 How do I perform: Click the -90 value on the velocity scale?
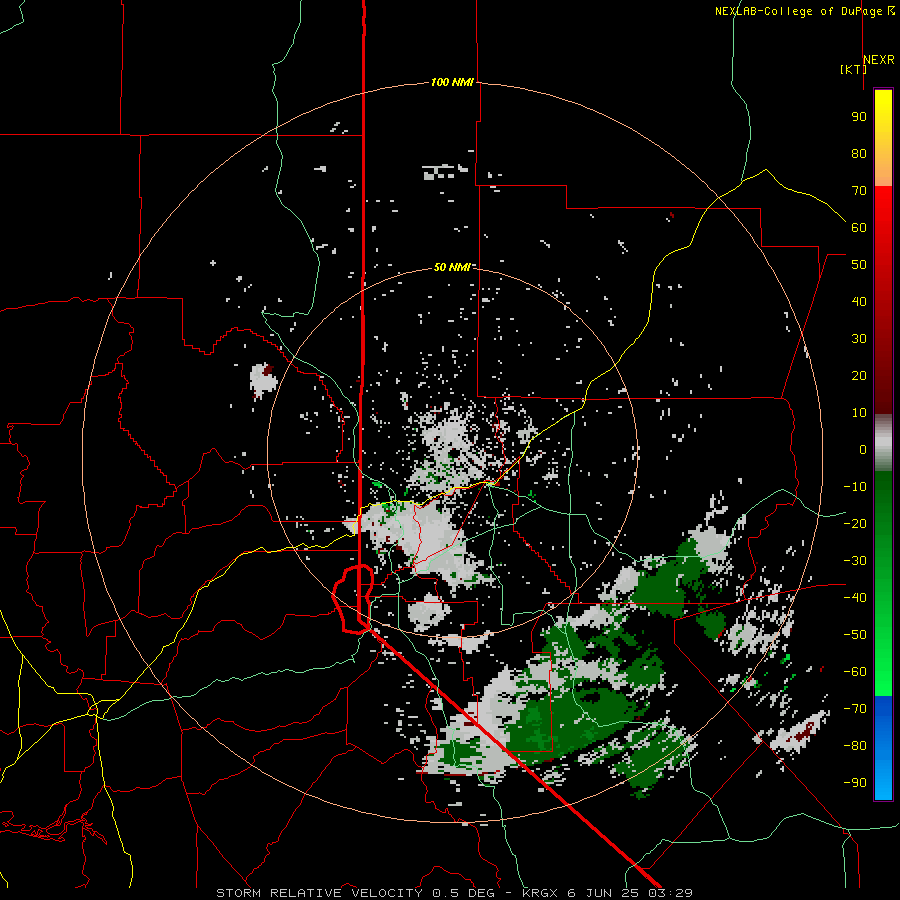coord(855,782)
